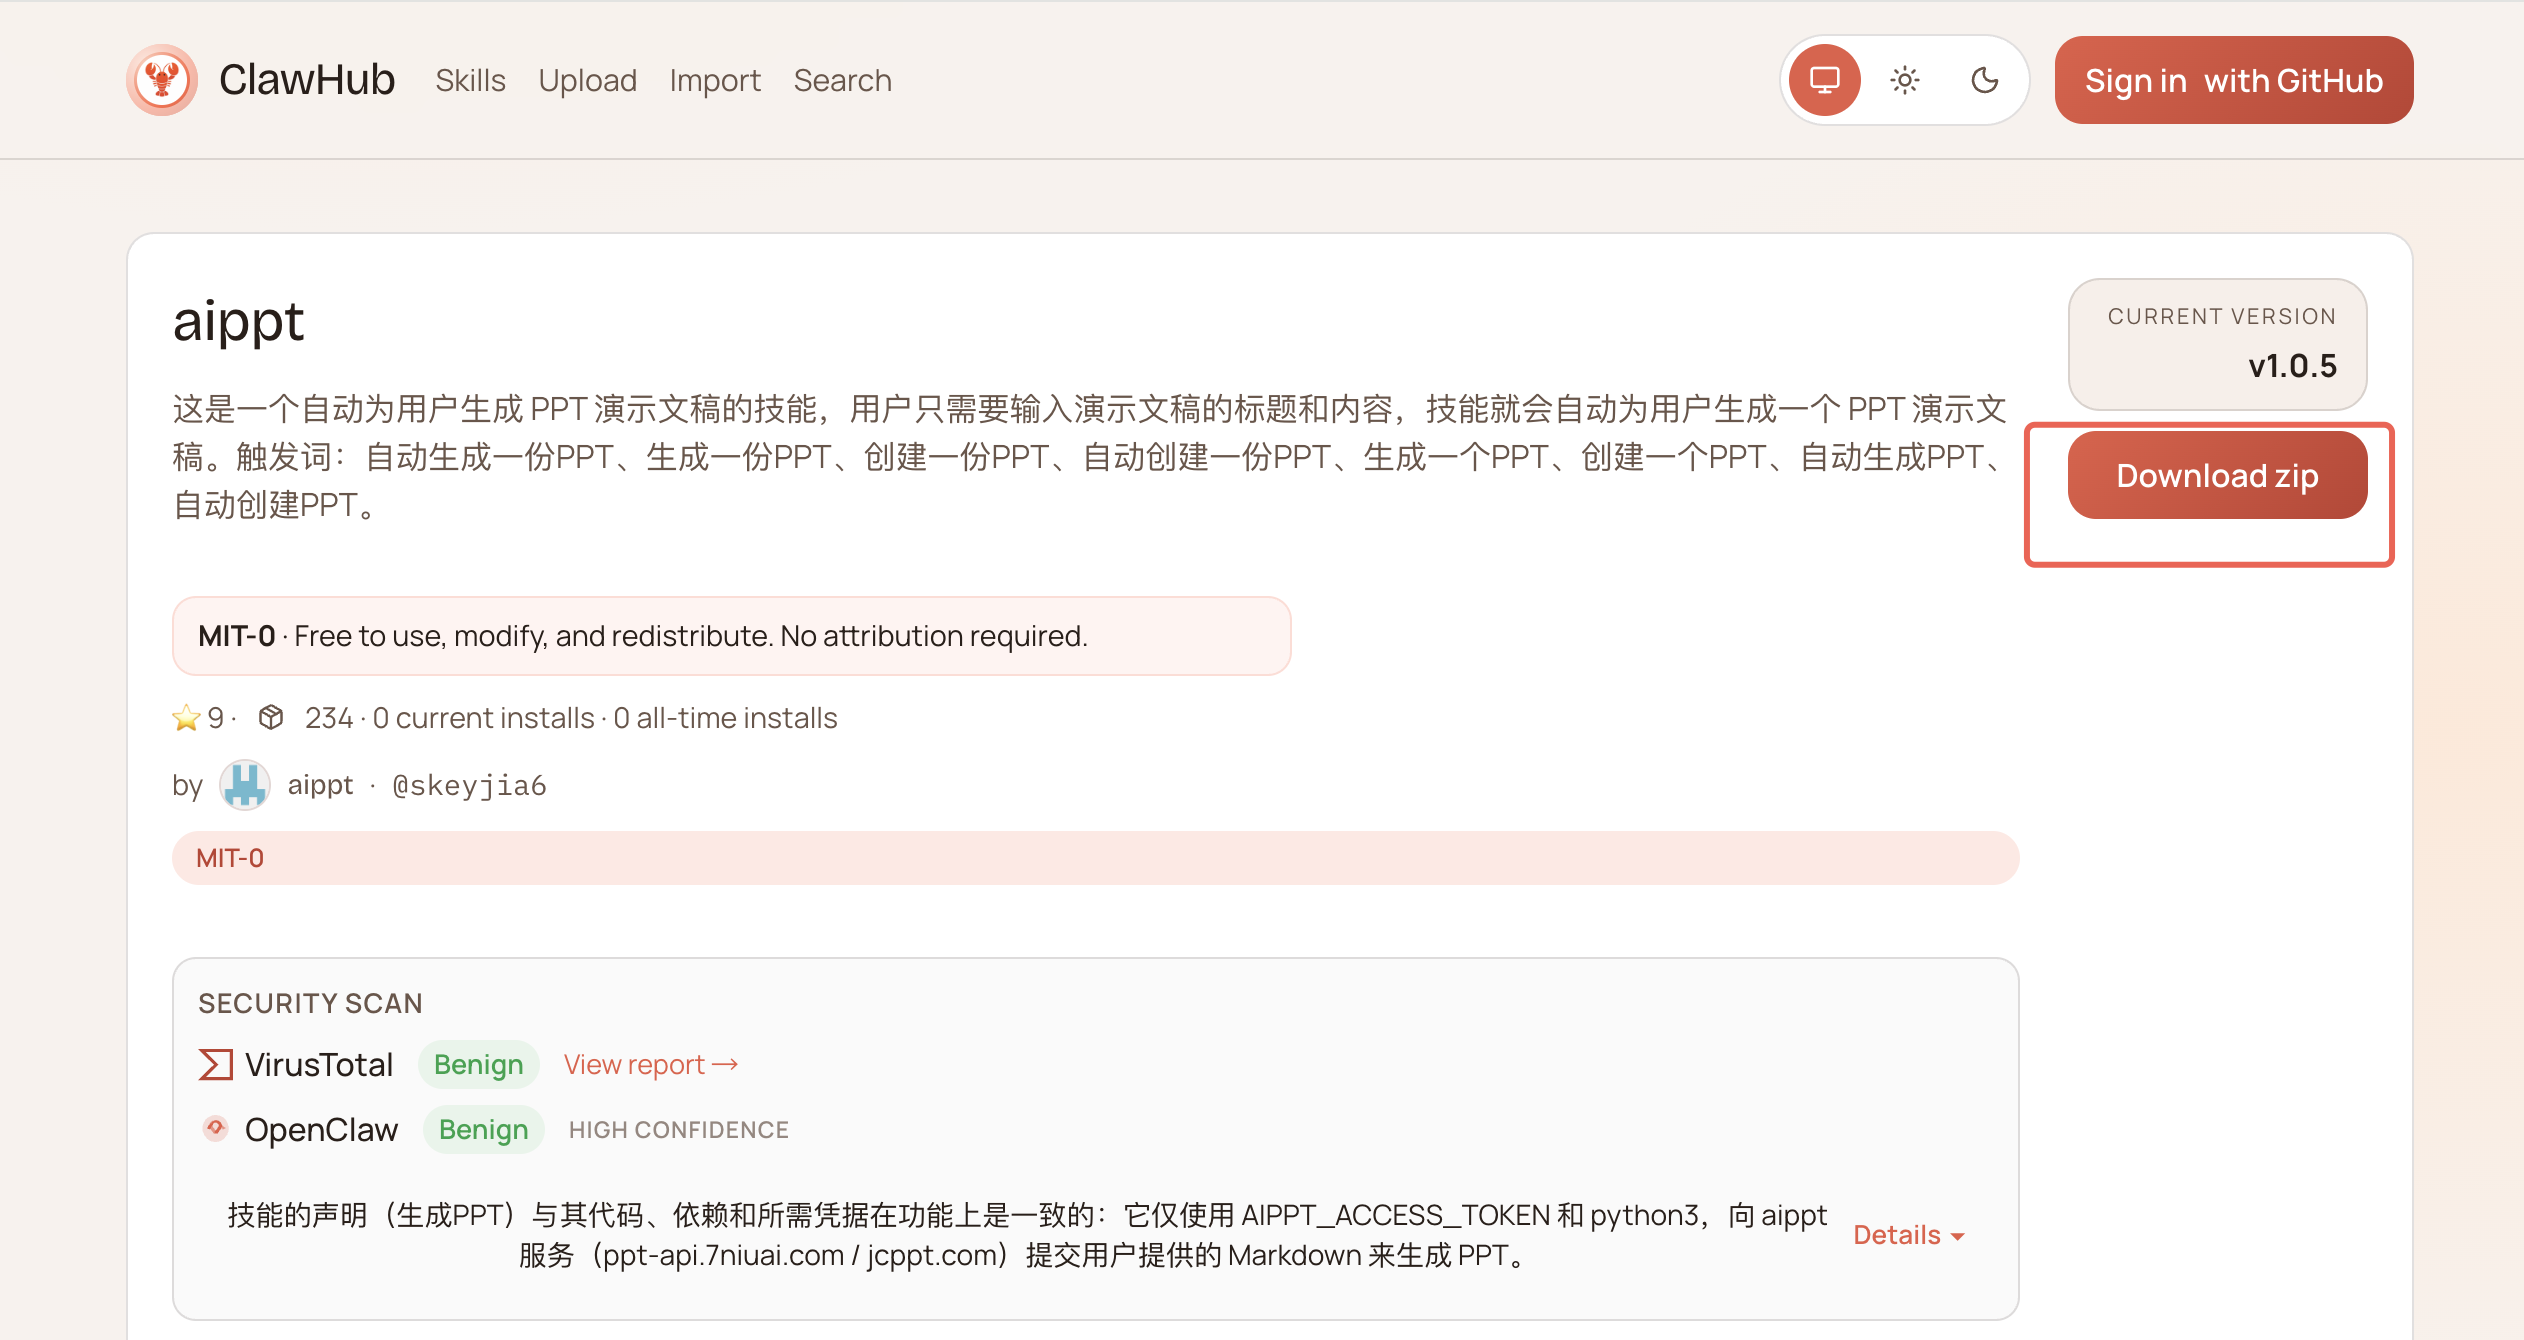Click the gold star rating icon
Screen dimensions: 2524x1340
186,718
